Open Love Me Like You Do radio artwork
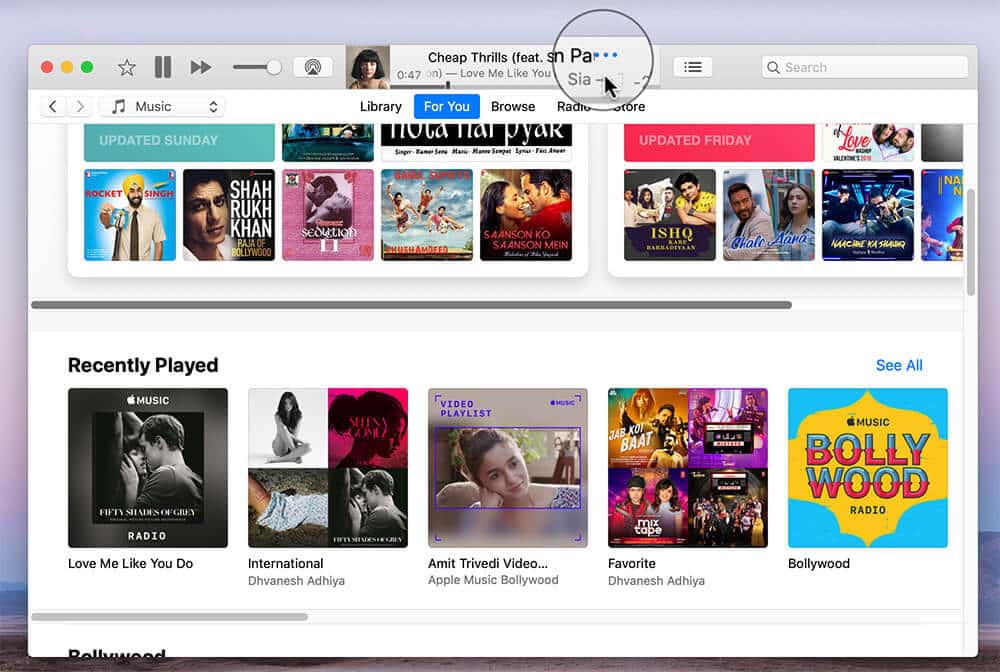 click(148, 468)
